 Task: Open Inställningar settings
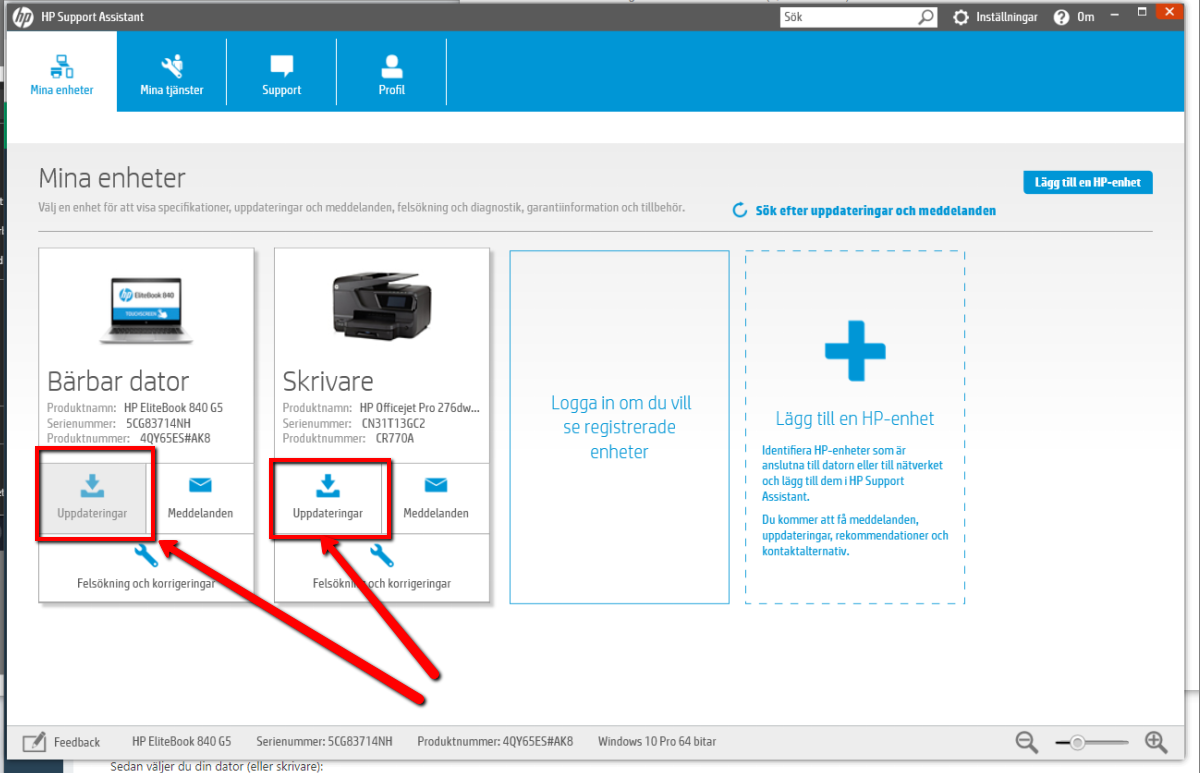pos(995,17)
